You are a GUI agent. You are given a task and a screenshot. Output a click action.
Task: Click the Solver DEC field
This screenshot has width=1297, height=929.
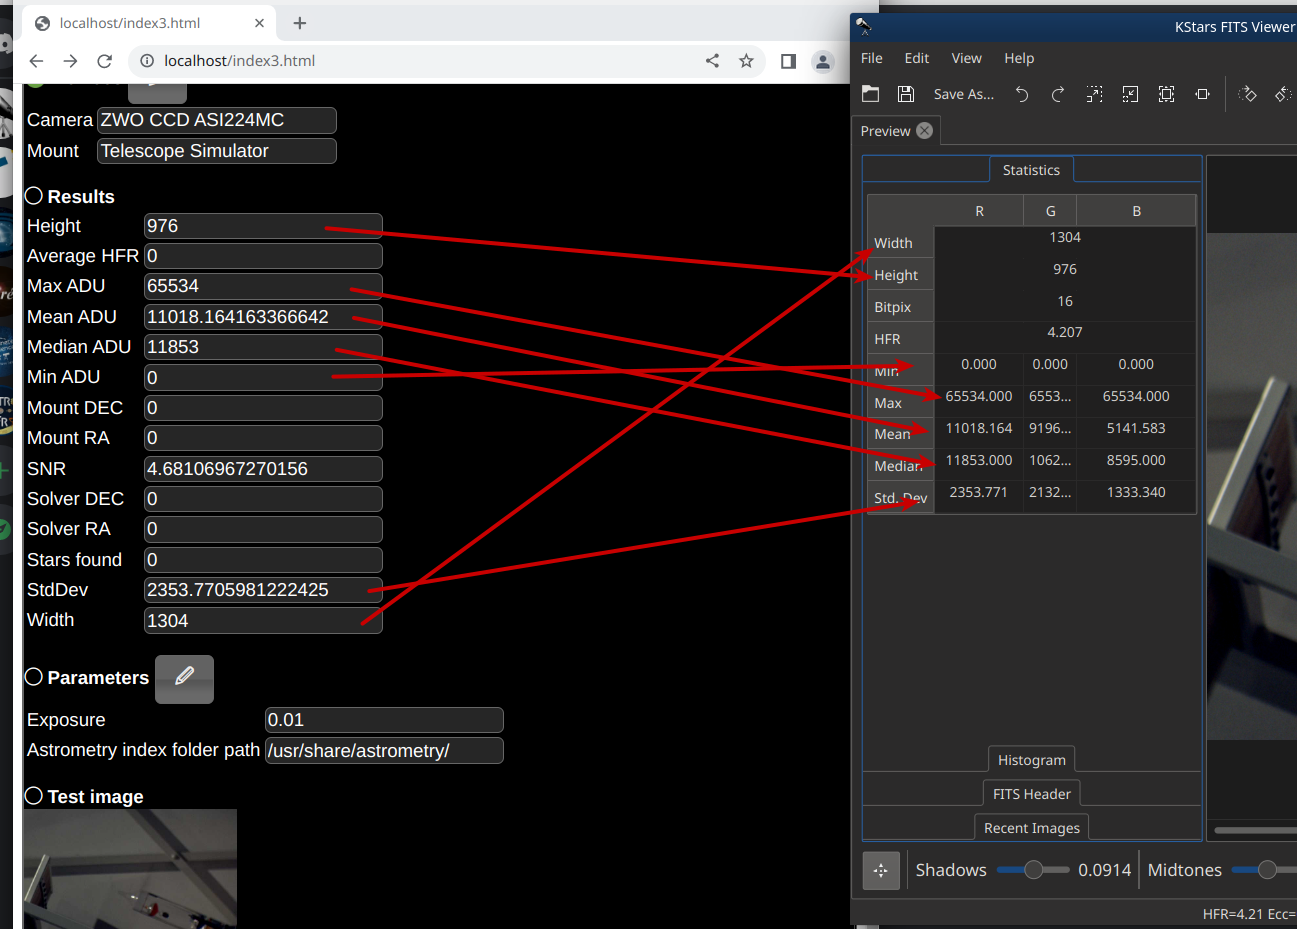click(263, 499)
